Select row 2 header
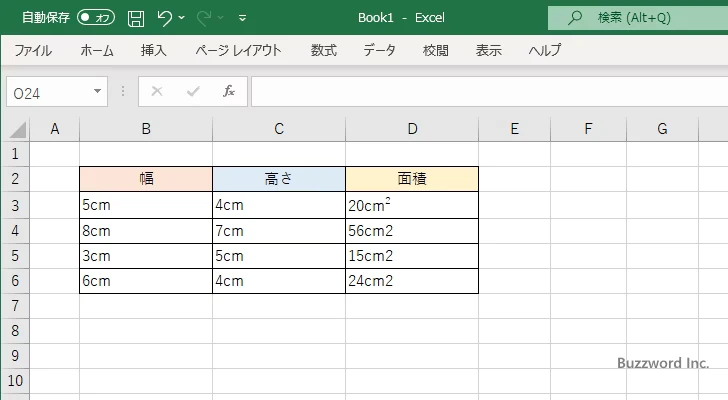Image resolution: width=728 pixels, height=400 pixels. (x=15, y=179)
